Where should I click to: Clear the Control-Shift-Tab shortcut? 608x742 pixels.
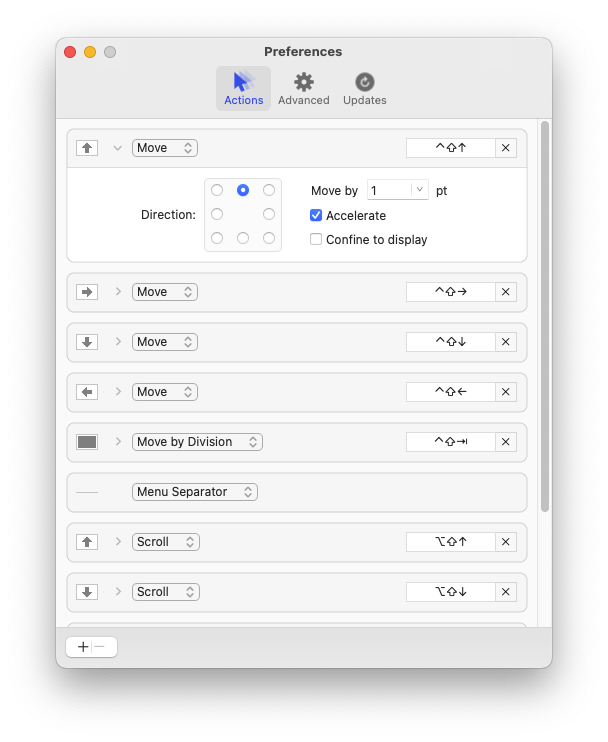click(x=505, y=442)
